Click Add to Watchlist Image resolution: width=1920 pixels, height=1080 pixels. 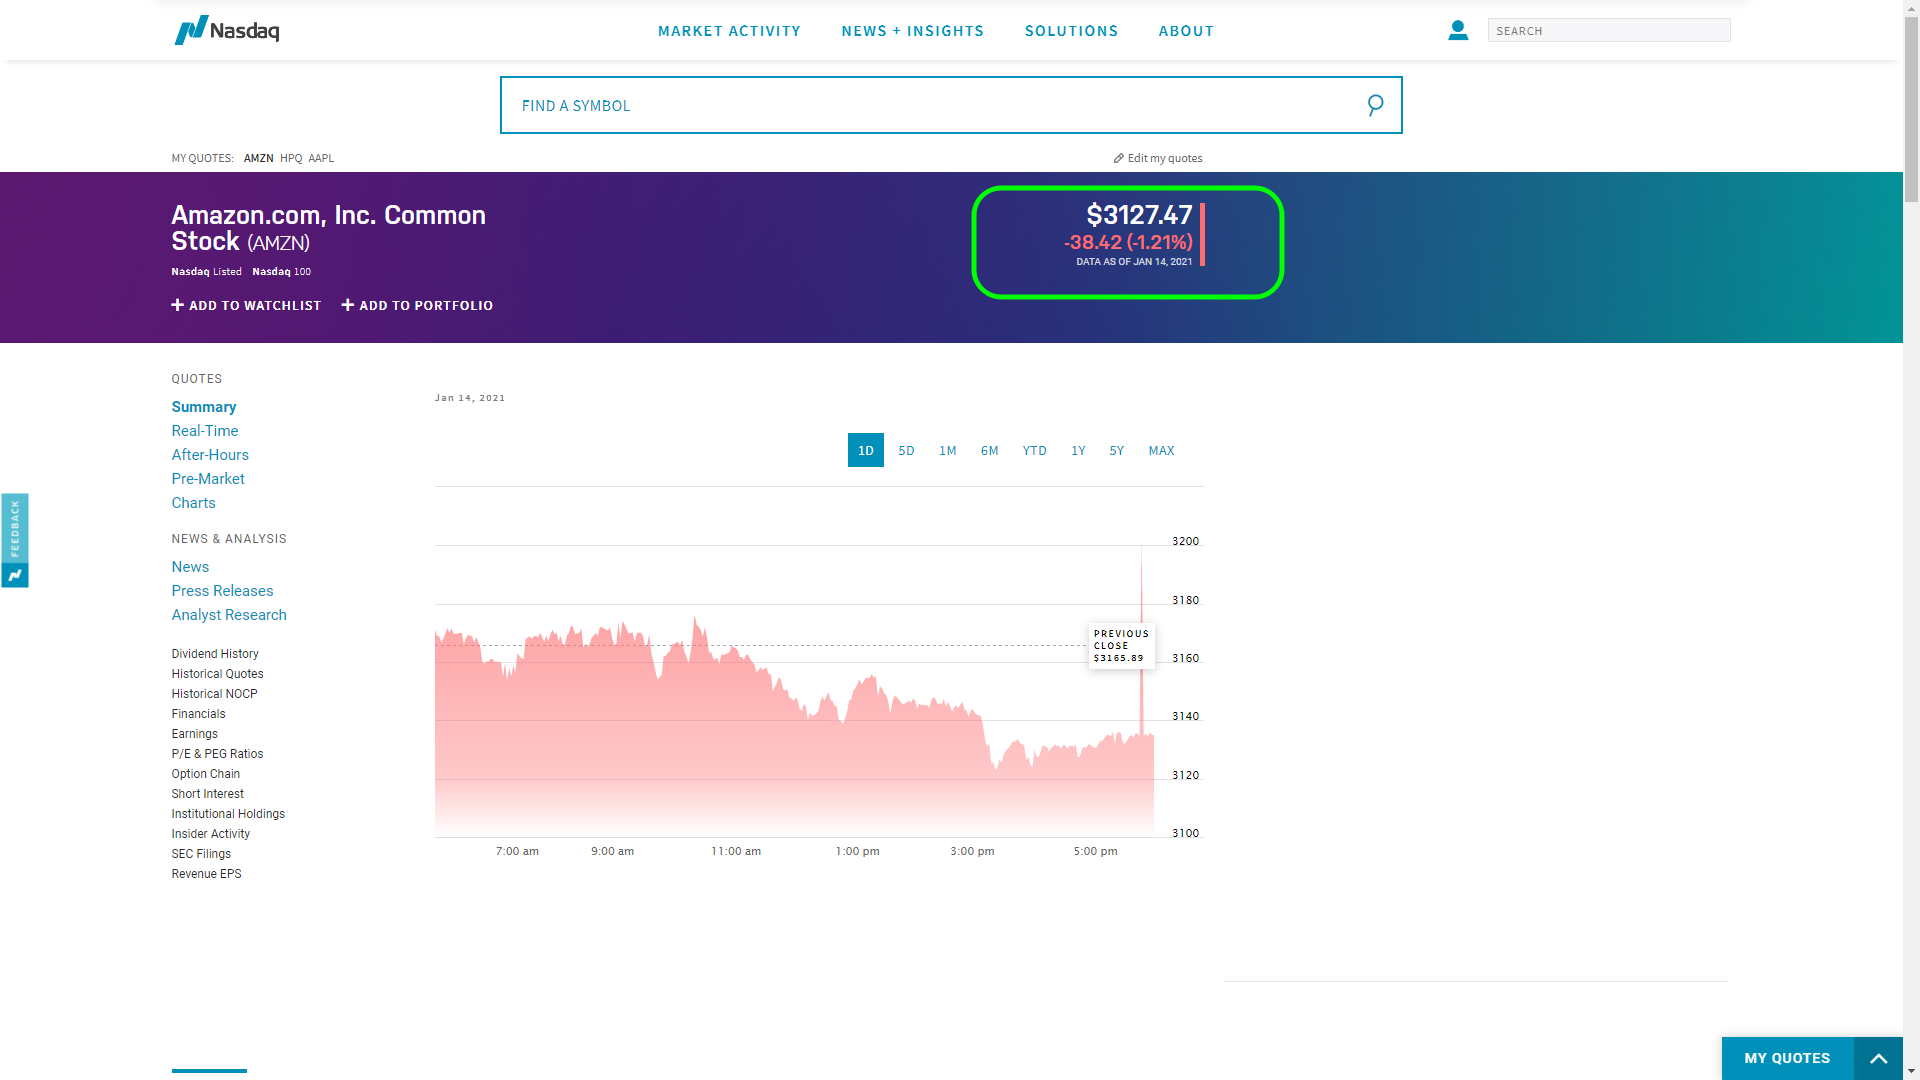pyautogui.click(x=246, y=305)
